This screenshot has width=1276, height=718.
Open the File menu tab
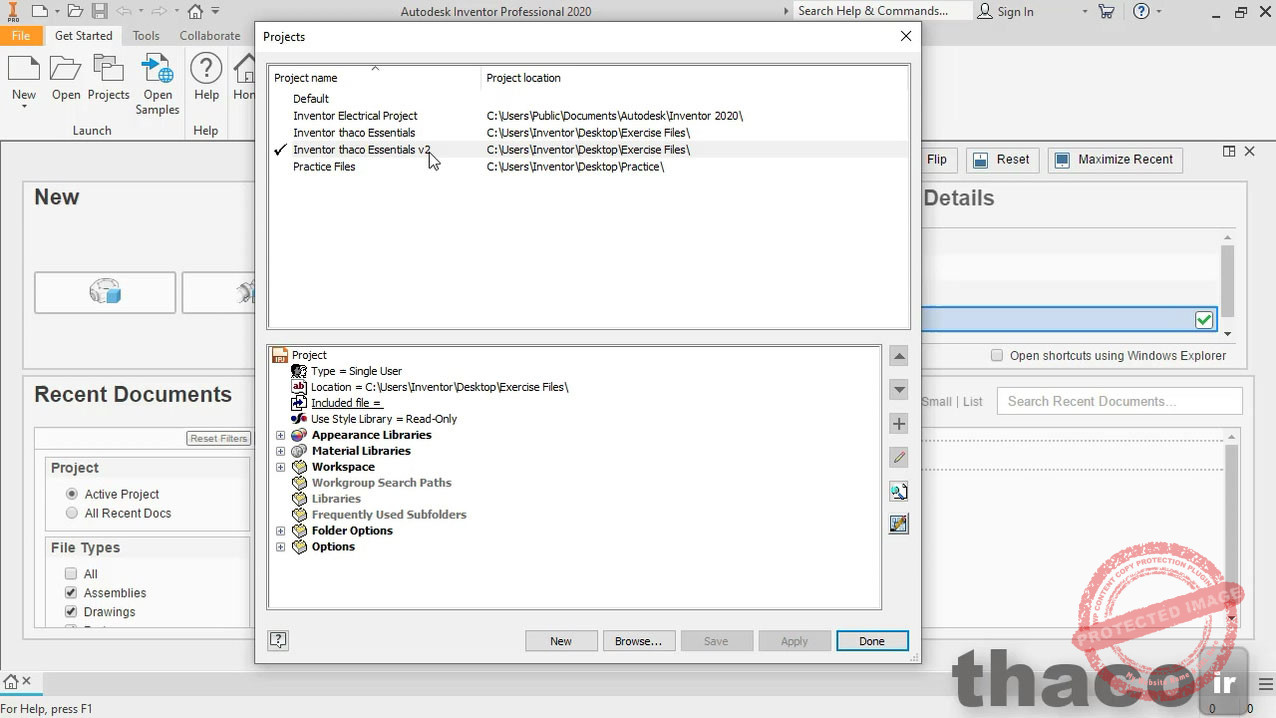click(21, 35)
